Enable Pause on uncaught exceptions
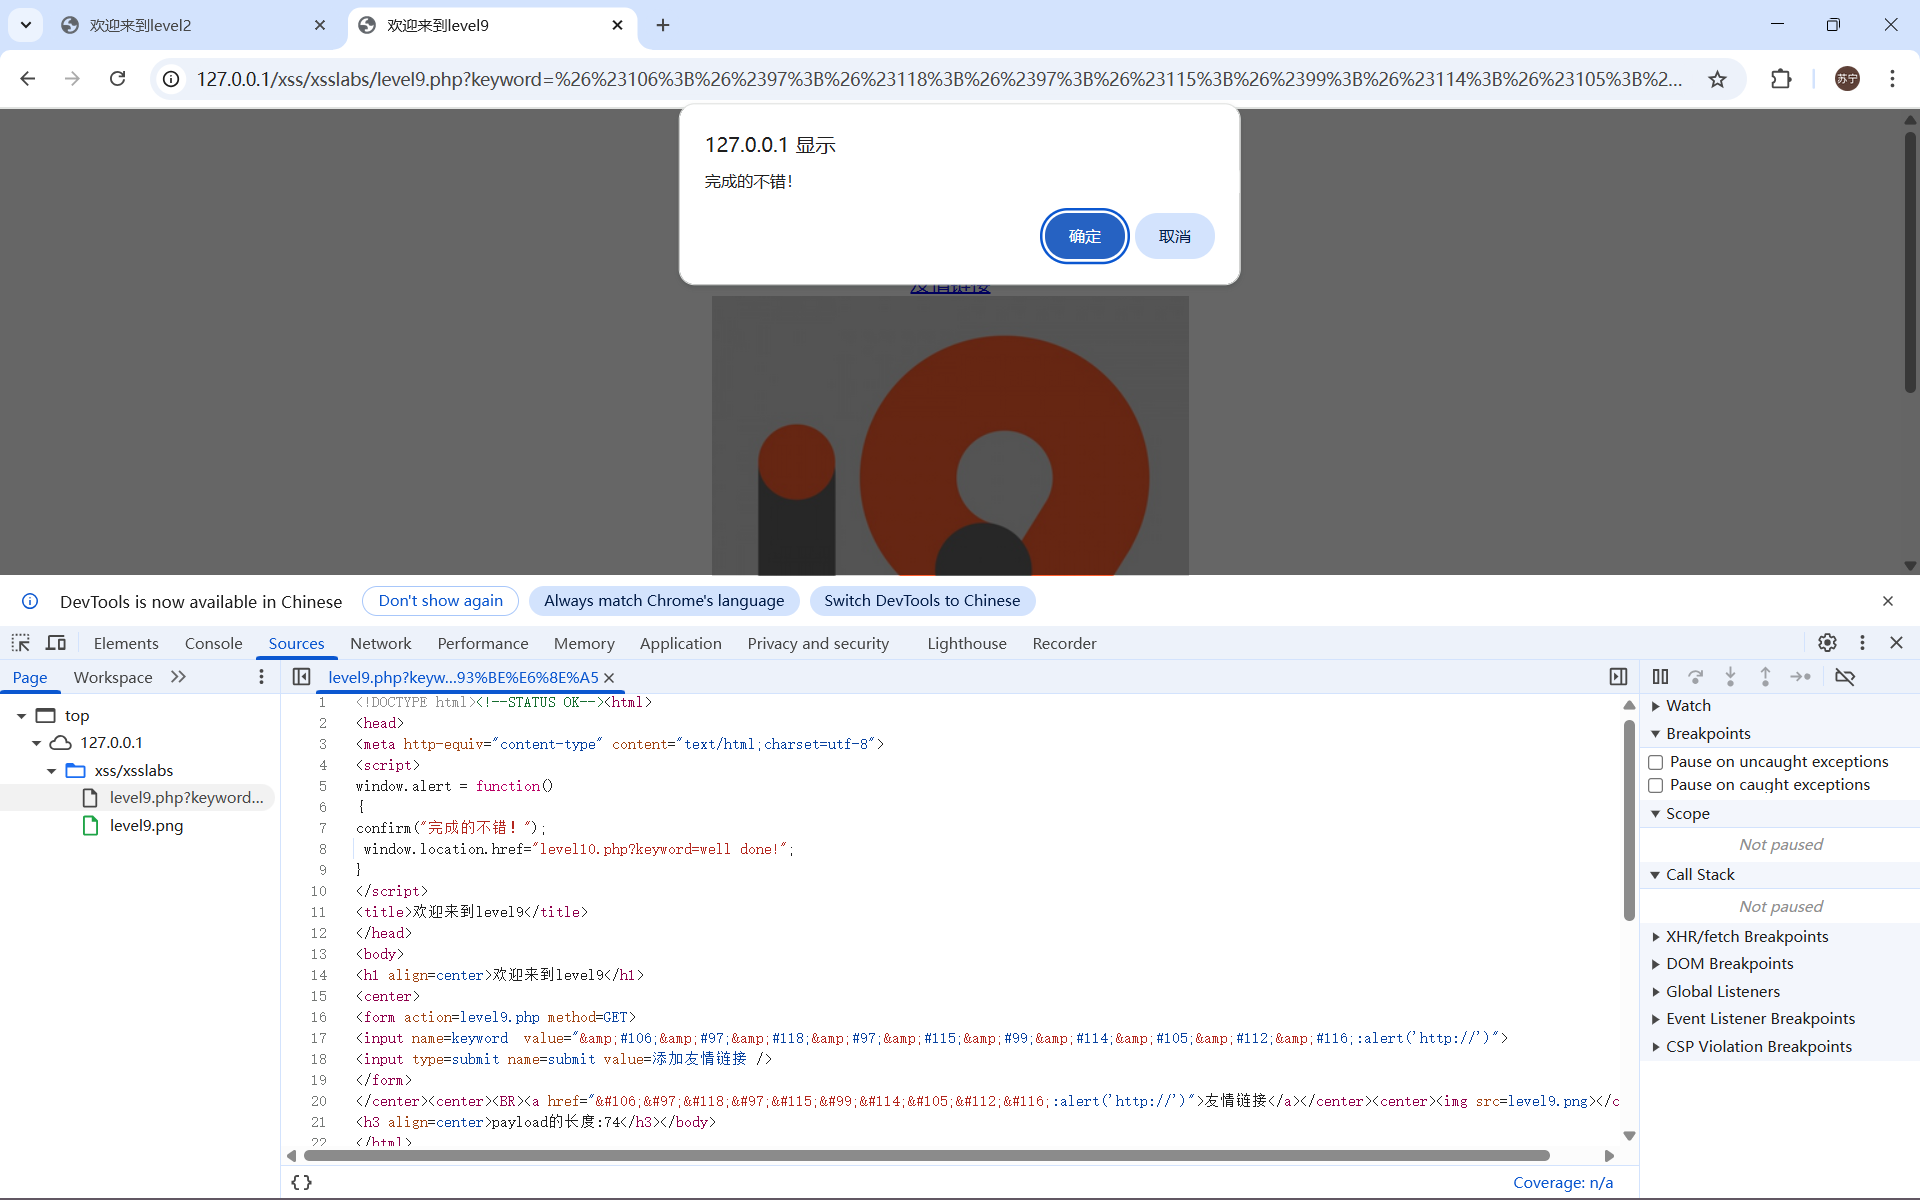 (x=1656, y=762)
